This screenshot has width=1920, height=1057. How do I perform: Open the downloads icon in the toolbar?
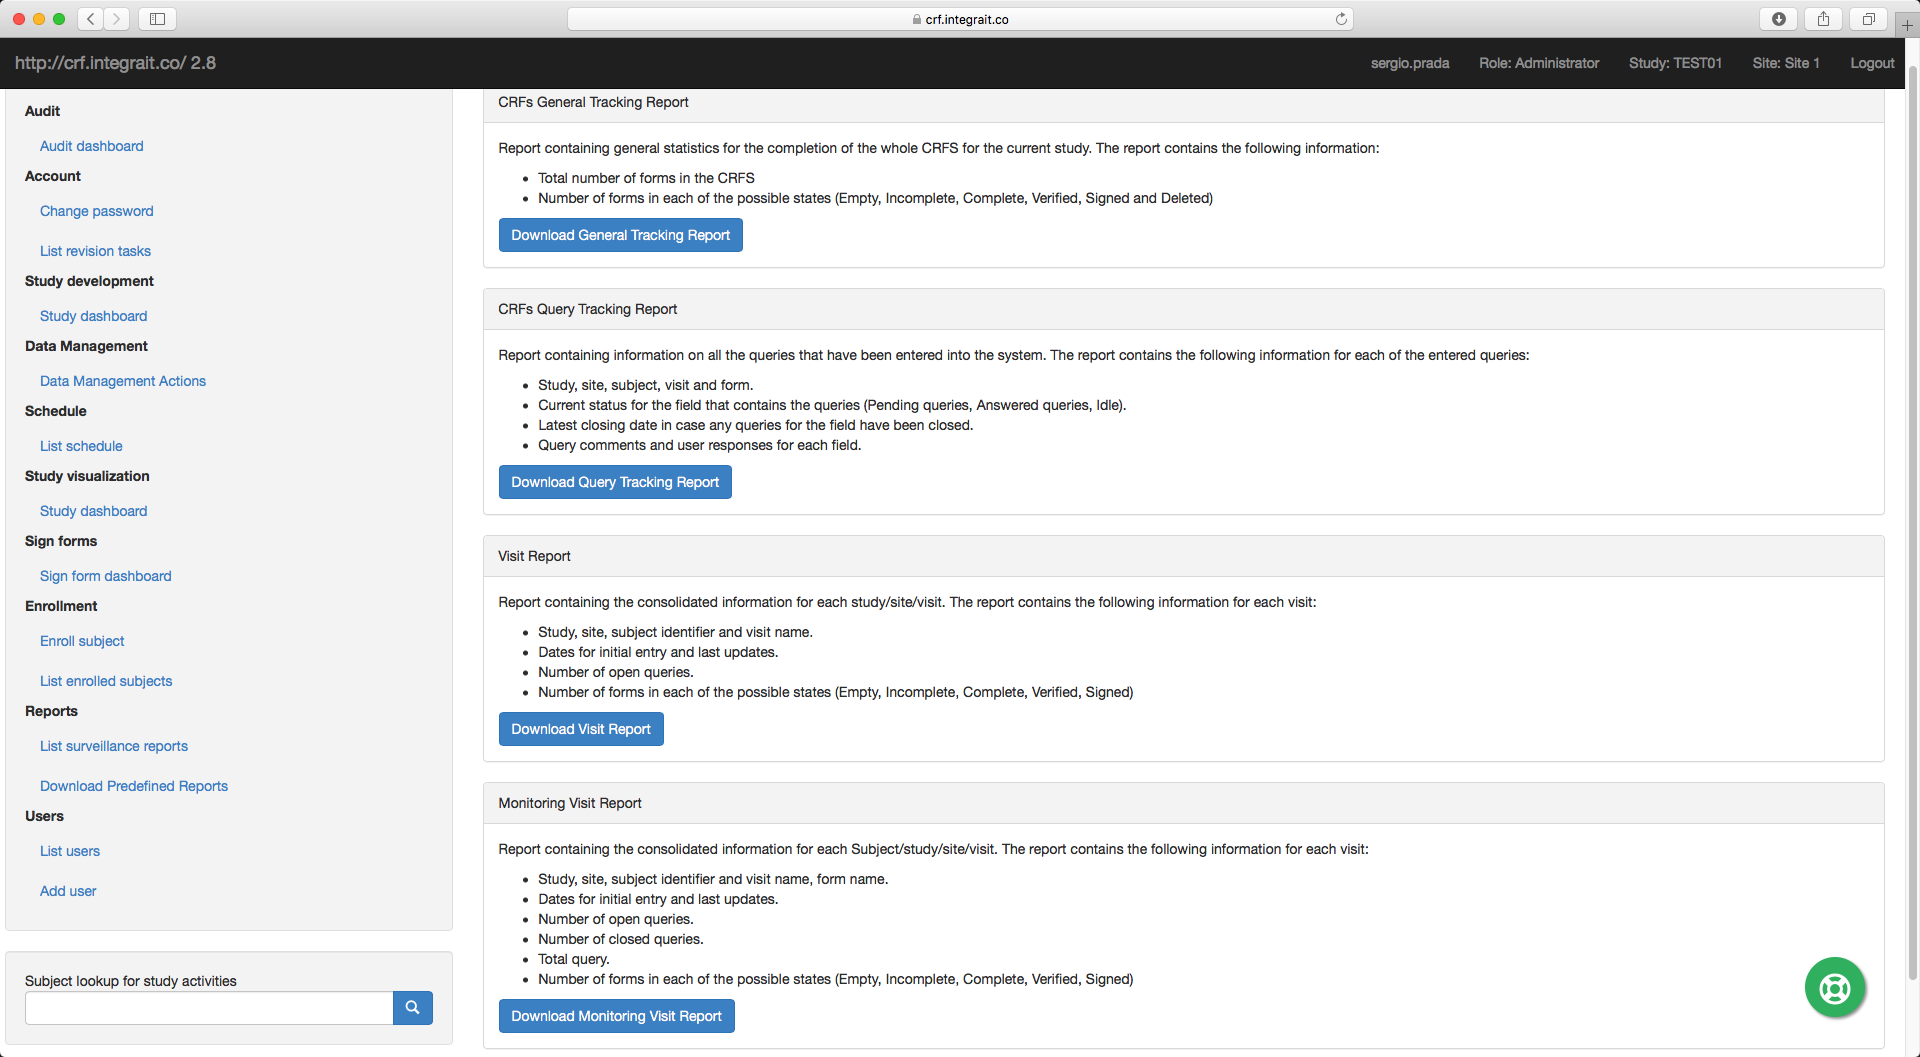(x=1778, y=18)
